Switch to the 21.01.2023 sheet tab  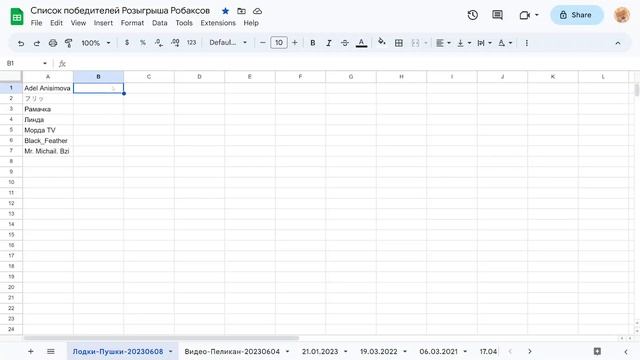click(320, 351)
